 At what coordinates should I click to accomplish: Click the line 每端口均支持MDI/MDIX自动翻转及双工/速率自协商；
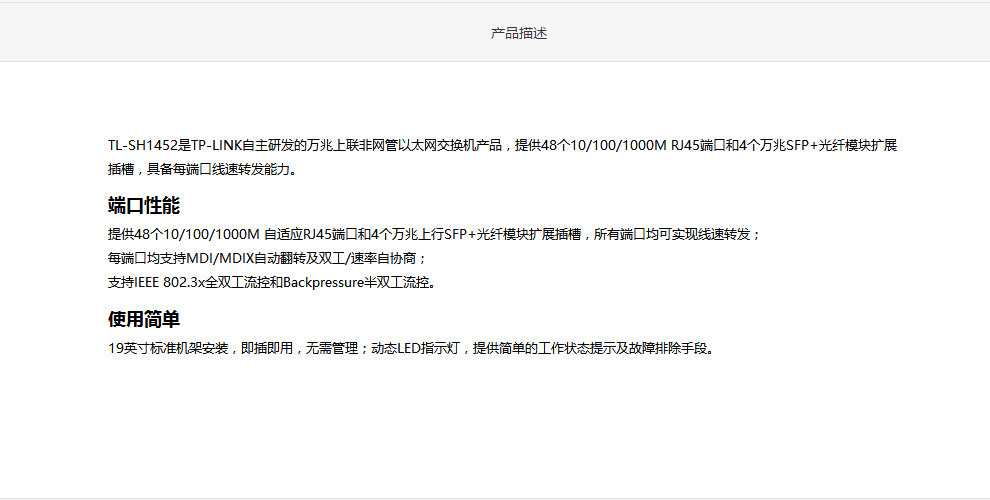(268, 259)
